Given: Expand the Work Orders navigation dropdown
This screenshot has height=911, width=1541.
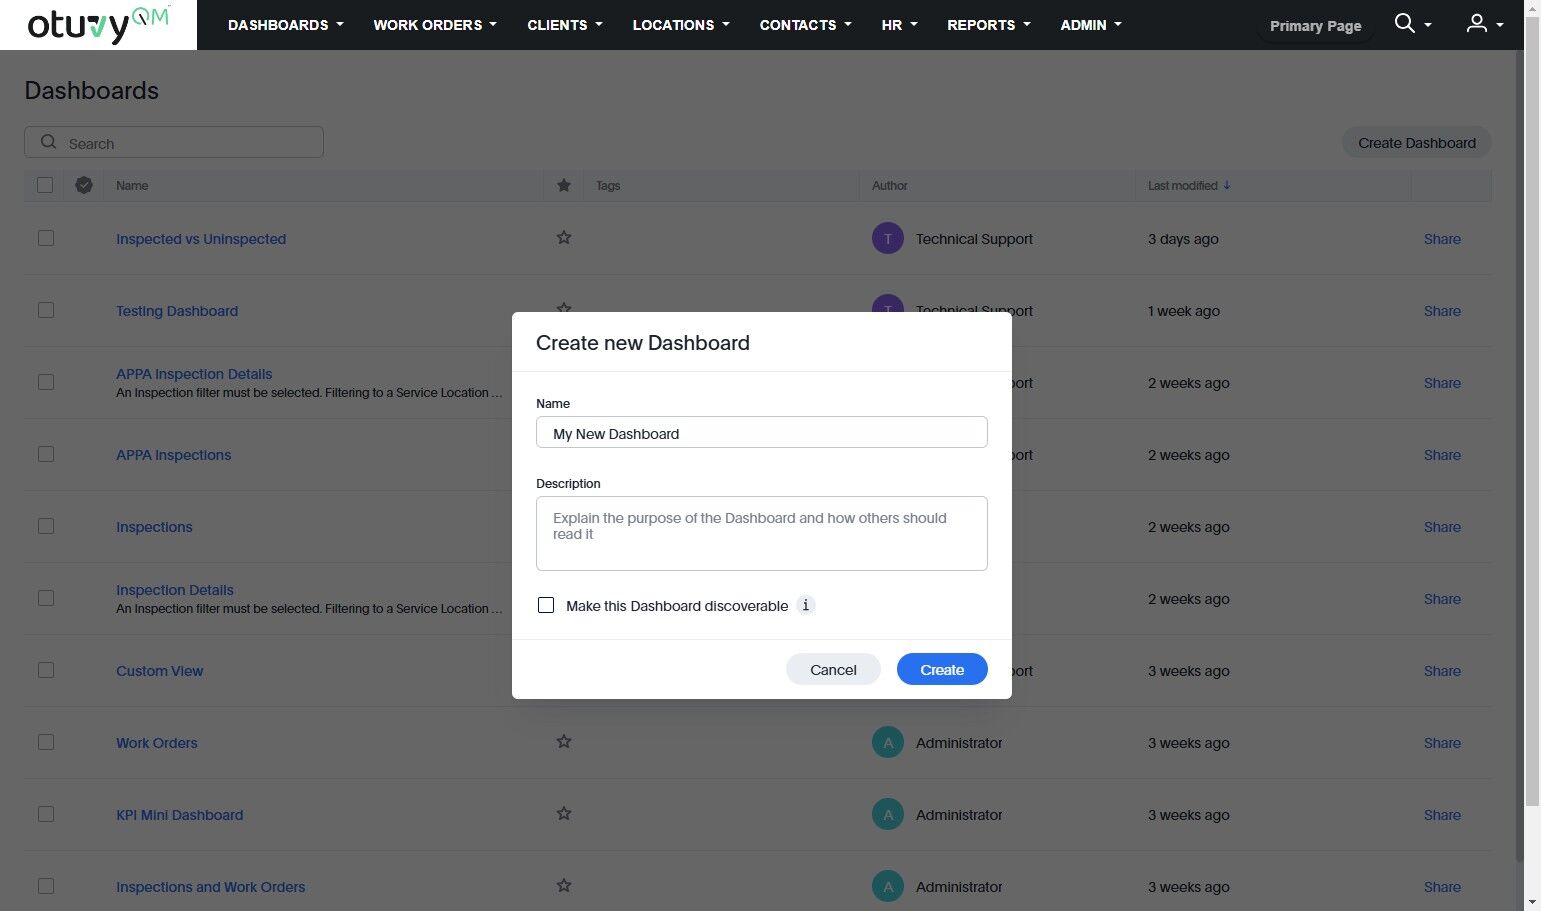Looking at the screenshot, I should coord(435,25).
